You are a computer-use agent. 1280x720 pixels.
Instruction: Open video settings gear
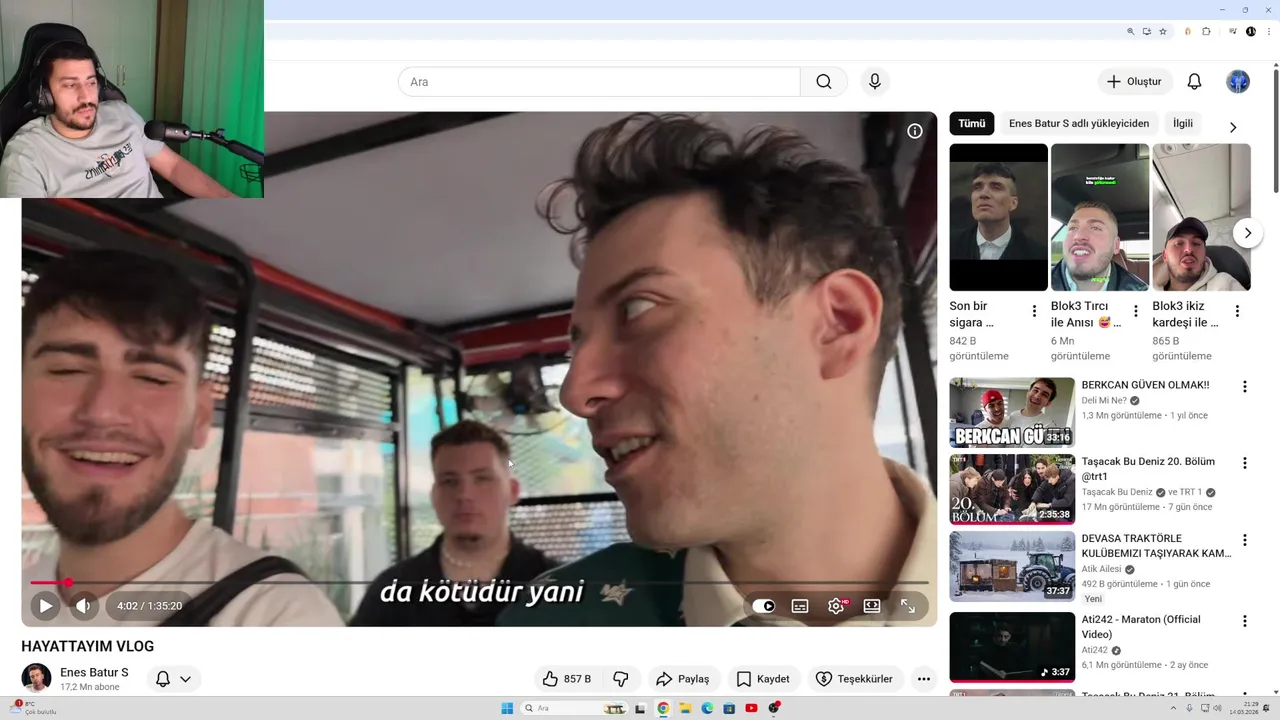(x=836, y=606)
